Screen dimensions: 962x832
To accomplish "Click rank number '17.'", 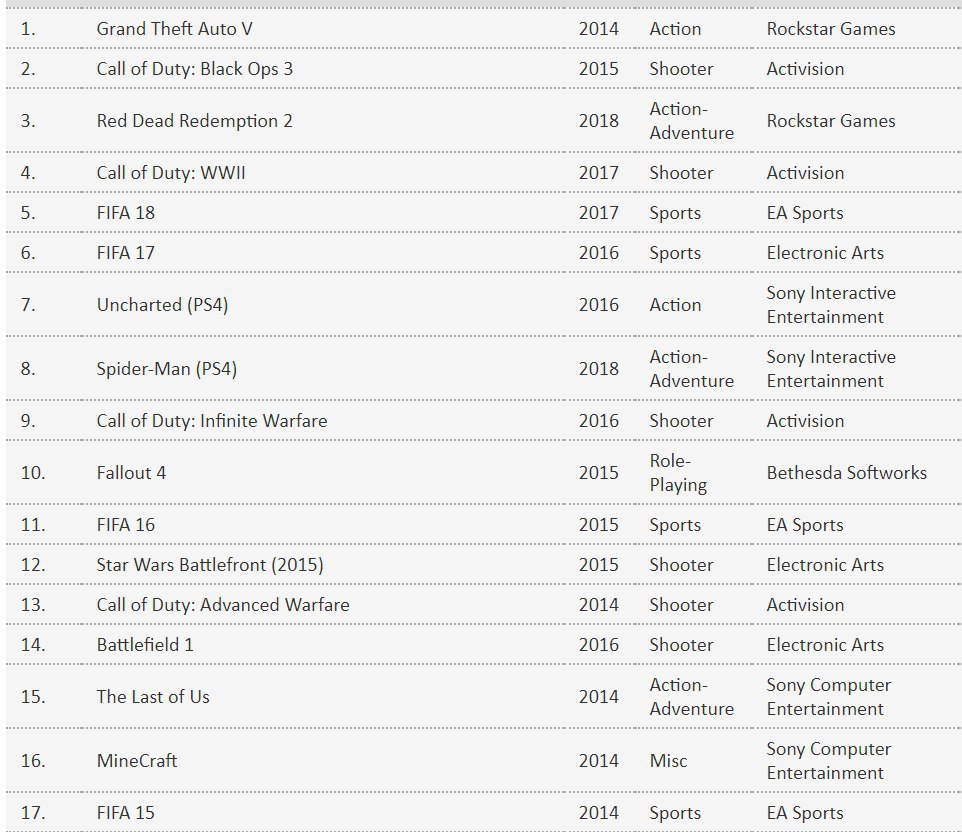I will point(33,813).
